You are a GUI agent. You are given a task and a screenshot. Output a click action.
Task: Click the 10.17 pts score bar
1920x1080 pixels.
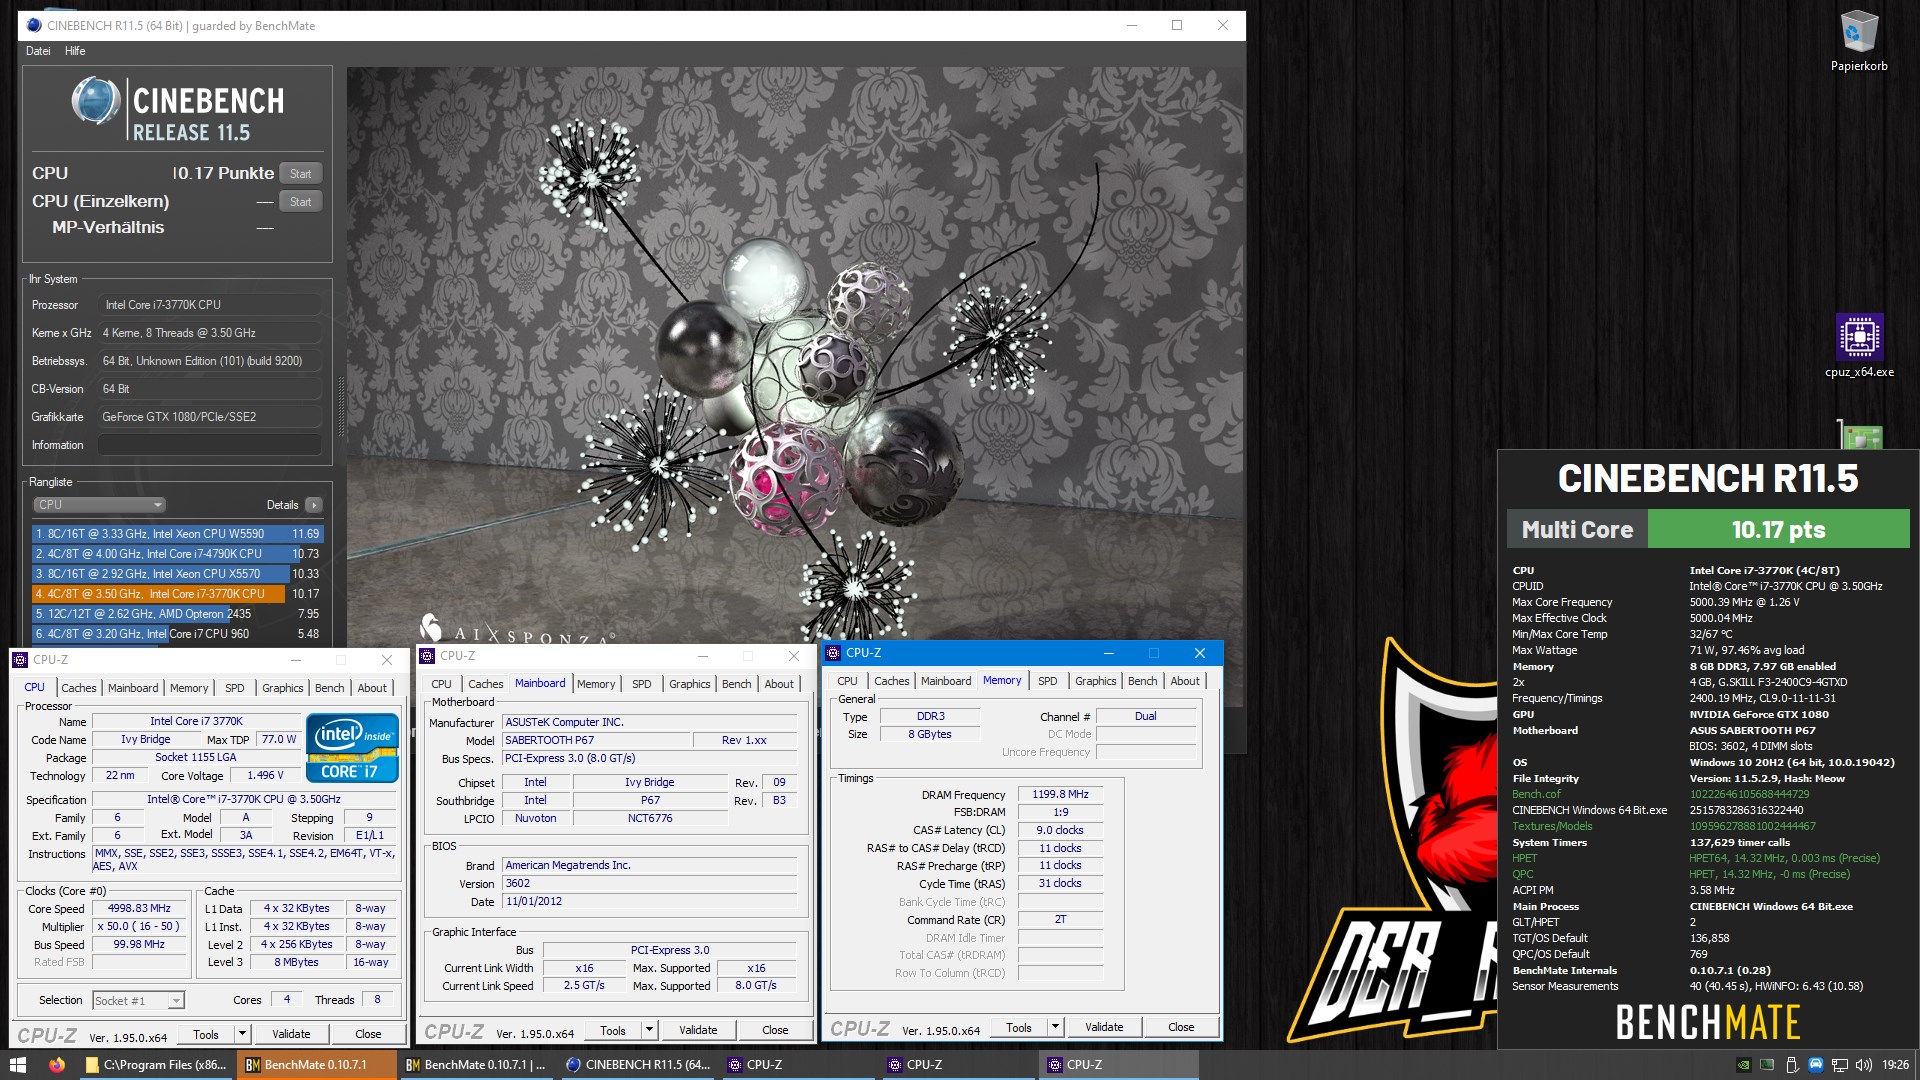click(1778, 530)
